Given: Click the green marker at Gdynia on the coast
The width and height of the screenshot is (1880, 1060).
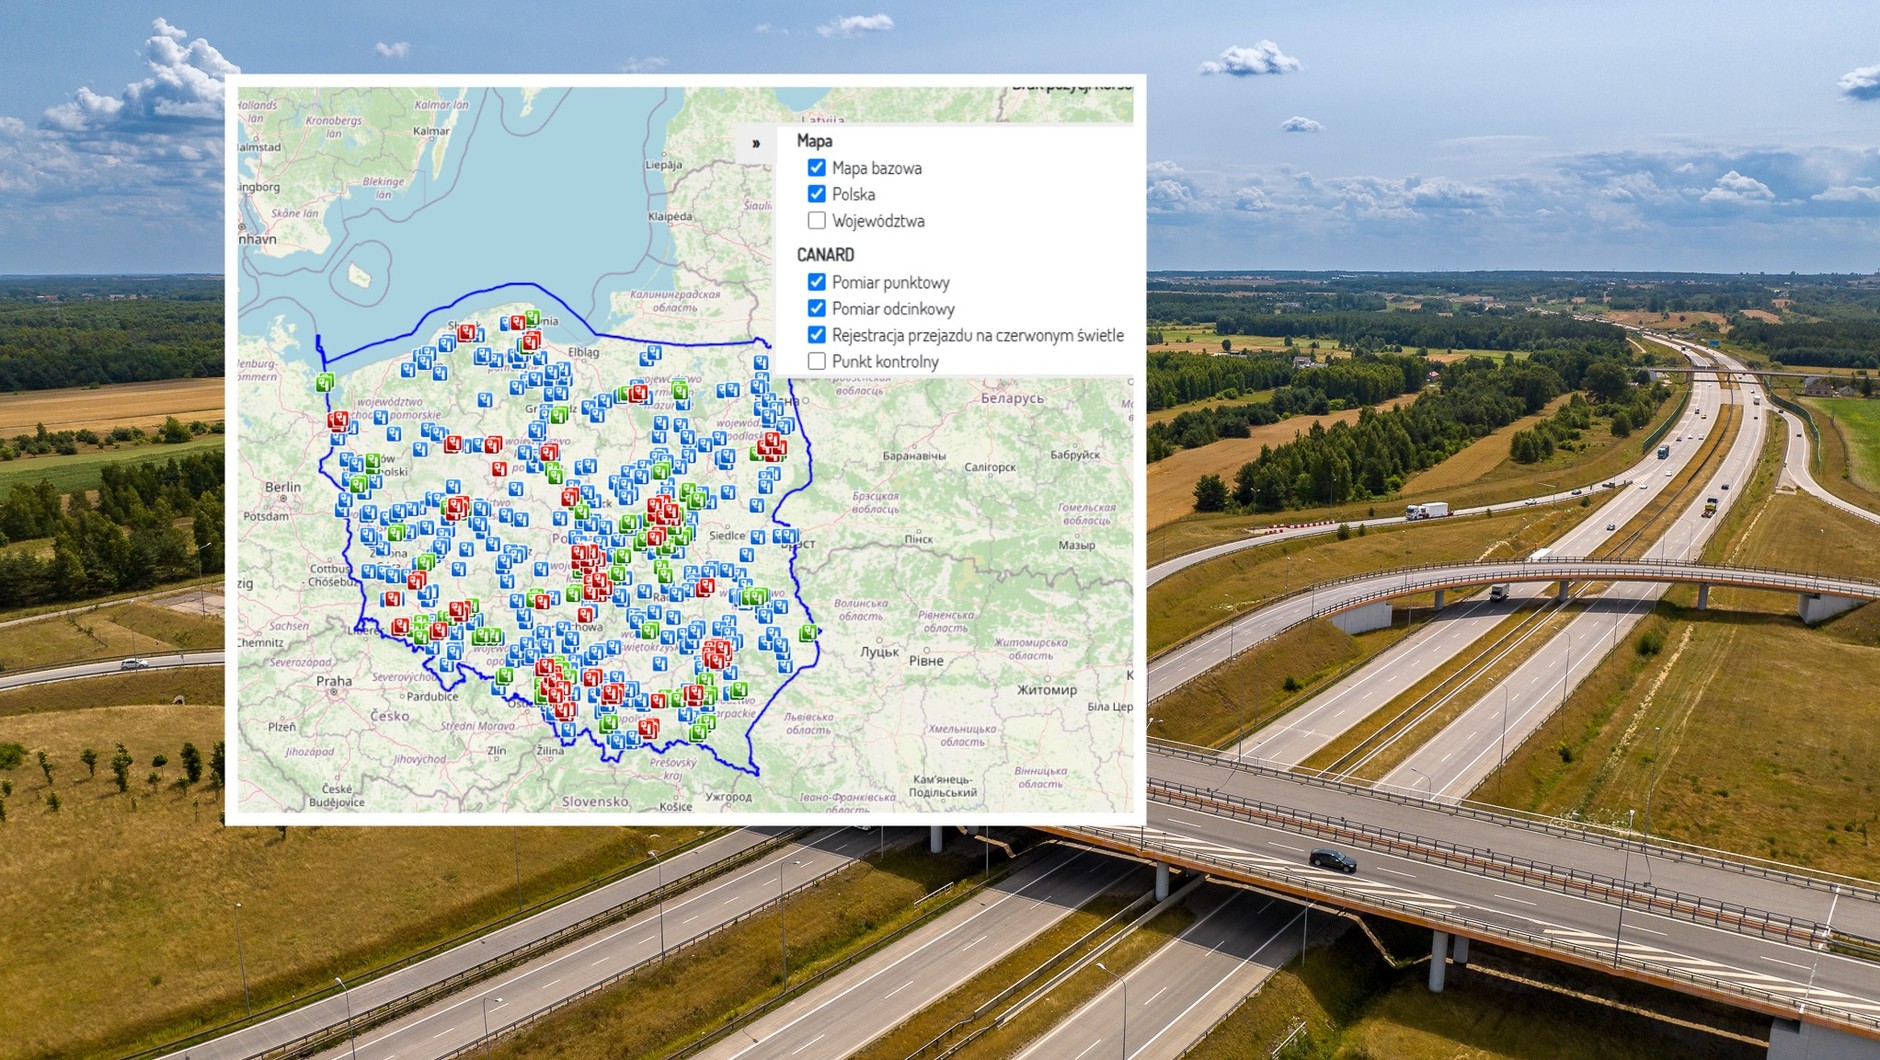Looking at the screenshot, I should (532, 319).
